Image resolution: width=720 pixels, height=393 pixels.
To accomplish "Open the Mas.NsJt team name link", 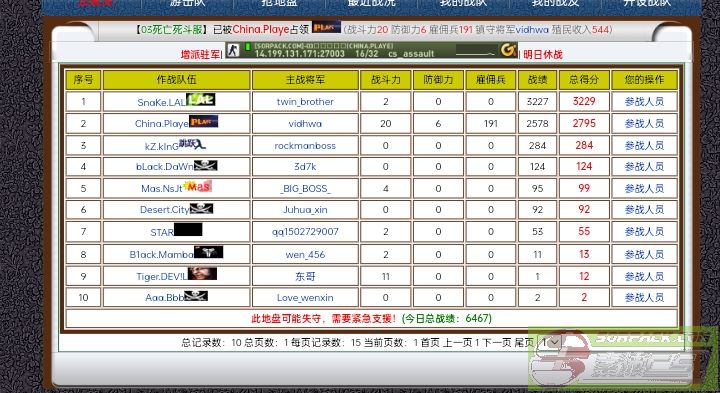I will [162, 189].
